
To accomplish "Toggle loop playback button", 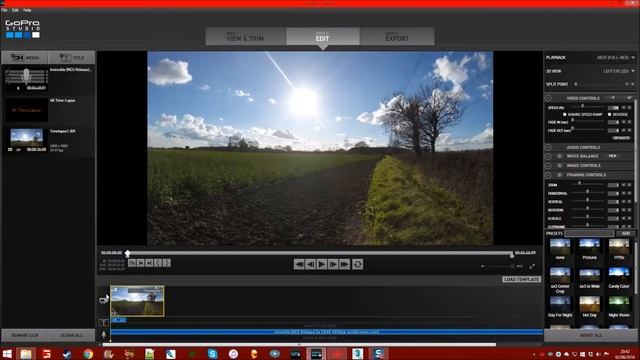I will [358, 264].
